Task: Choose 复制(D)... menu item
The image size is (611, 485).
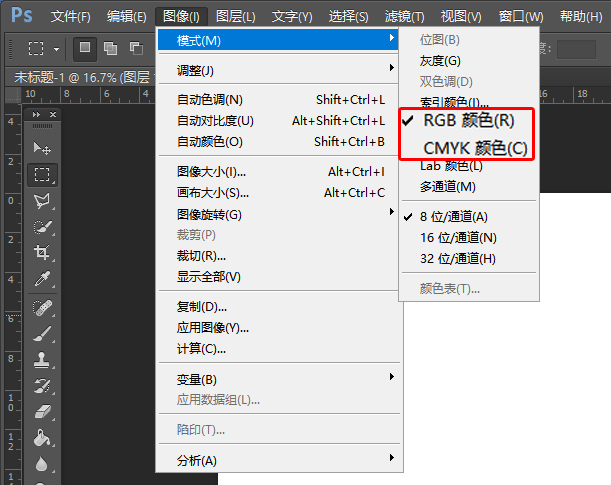Action: [x=278, y=307]
